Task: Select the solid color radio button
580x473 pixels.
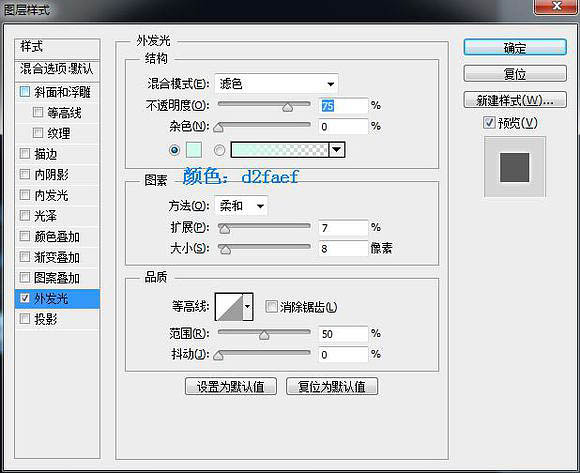Action: 175,150
